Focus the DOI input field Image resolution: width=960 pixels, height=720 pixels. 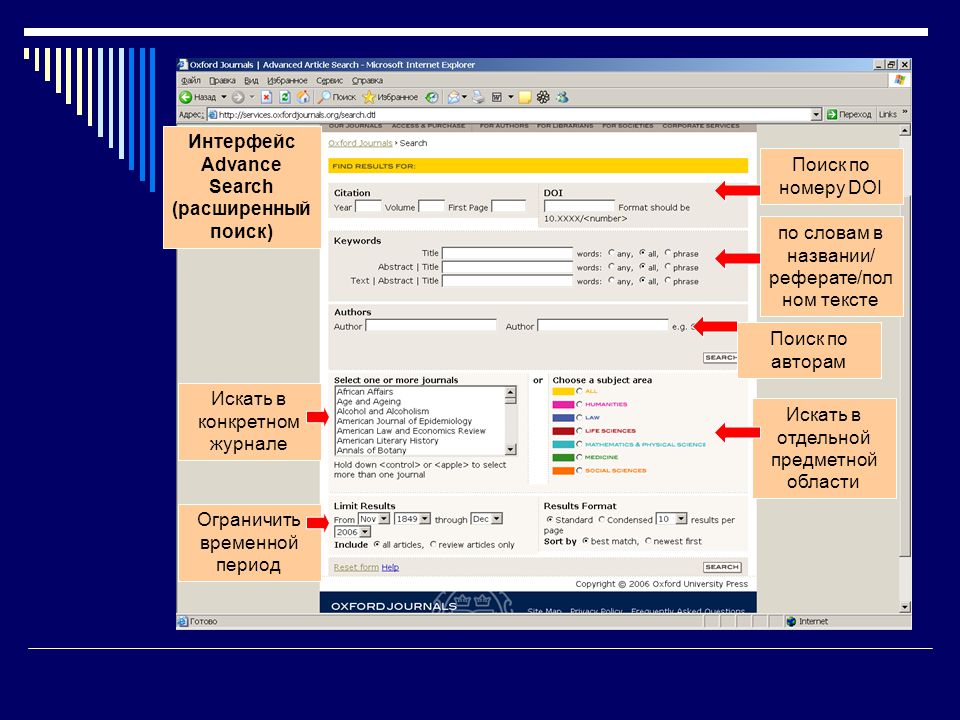(x=579, y=206)
